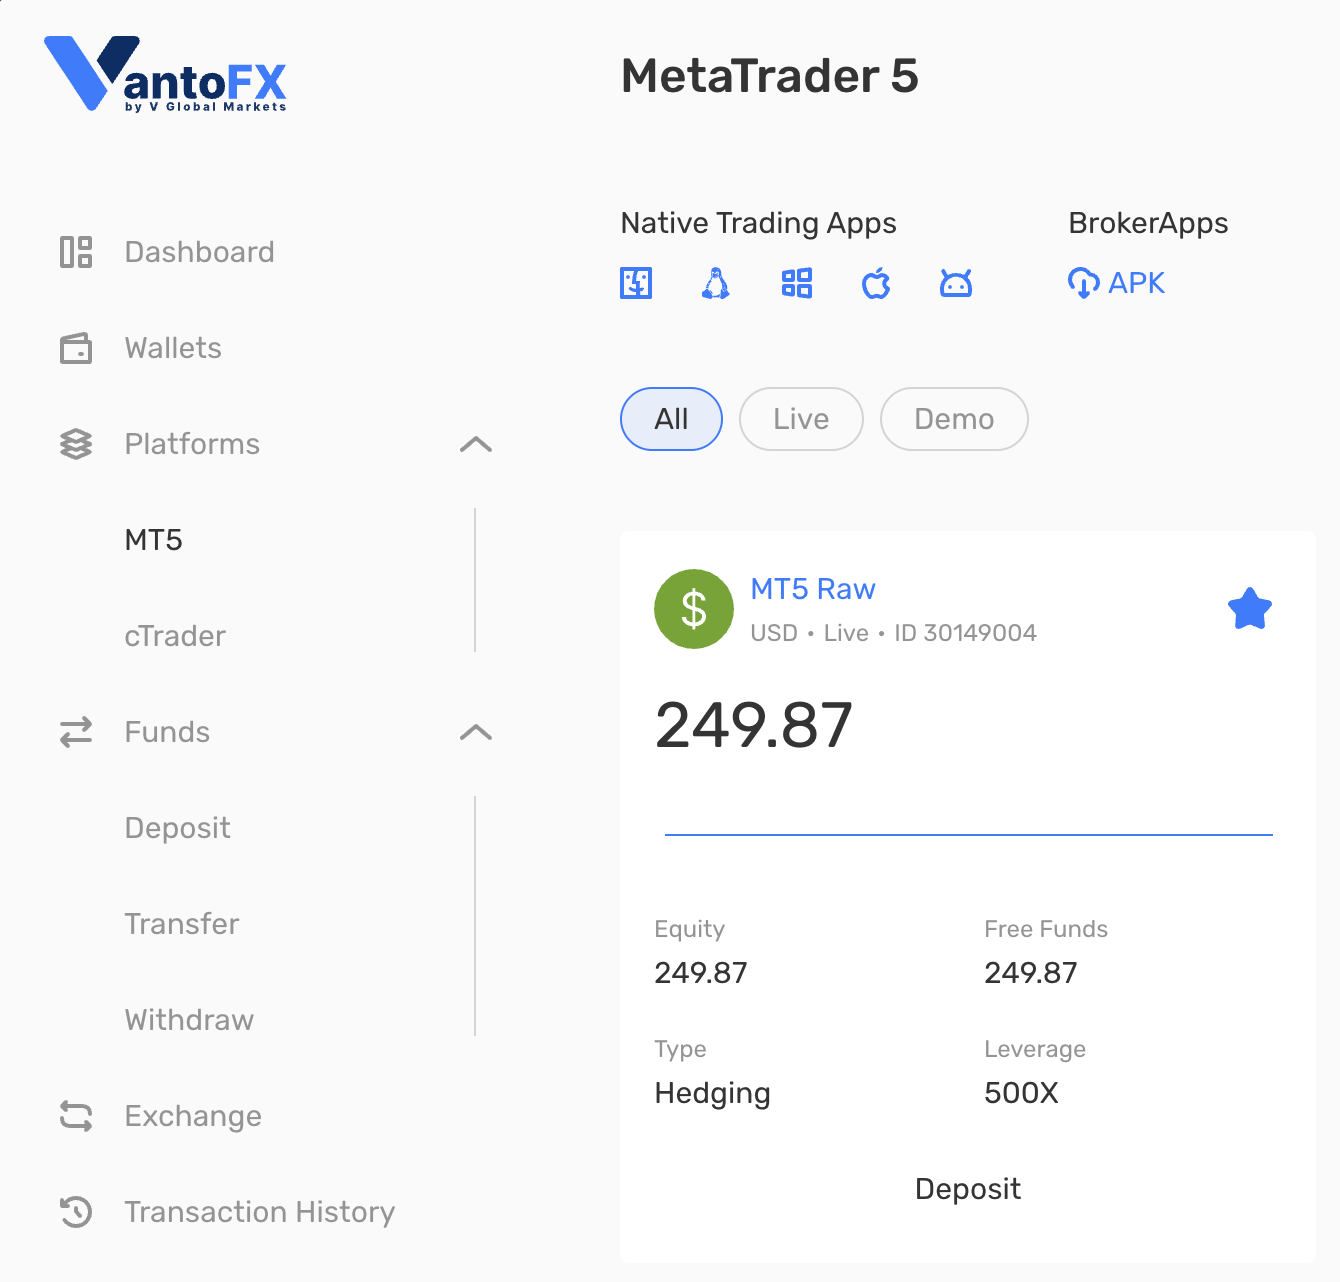Click Deposit button on account card
Screen dimensions: 1340x1282
coord(968,1189)
